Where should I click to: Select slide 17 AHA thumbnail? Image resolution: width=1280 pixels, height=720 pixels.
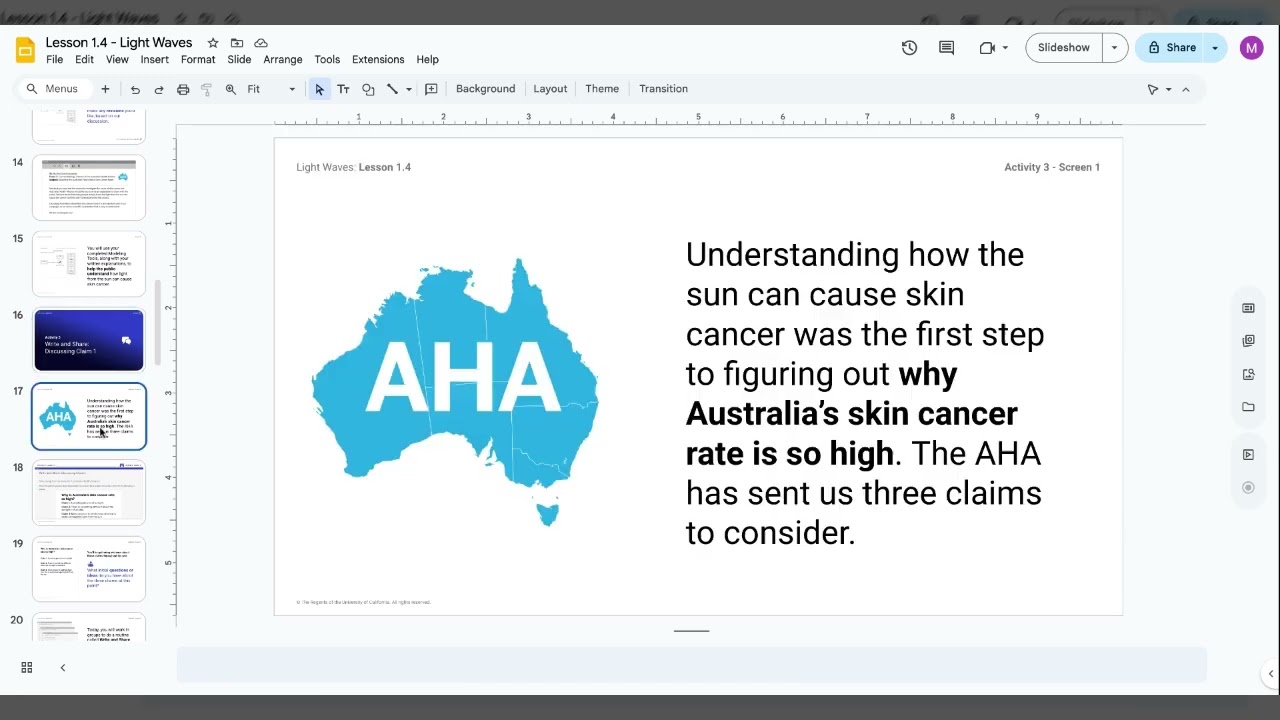click(x=89, y=416)
